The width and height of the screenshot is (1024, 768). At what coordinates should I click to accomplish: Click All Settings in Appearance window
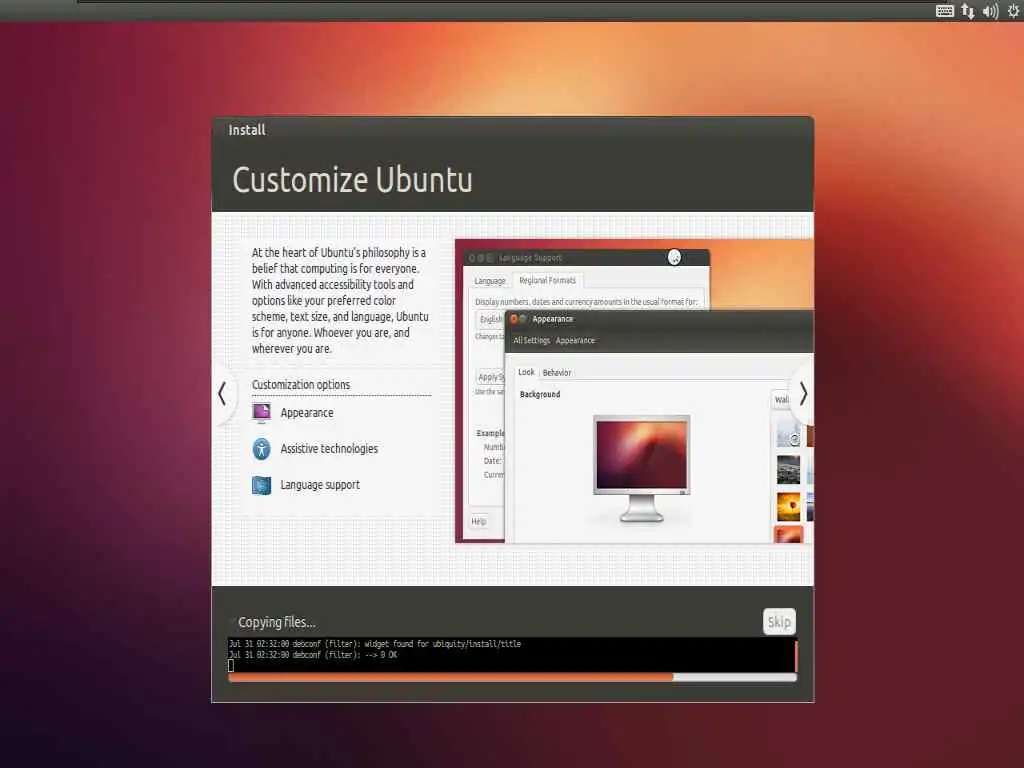tap(531, 340)
